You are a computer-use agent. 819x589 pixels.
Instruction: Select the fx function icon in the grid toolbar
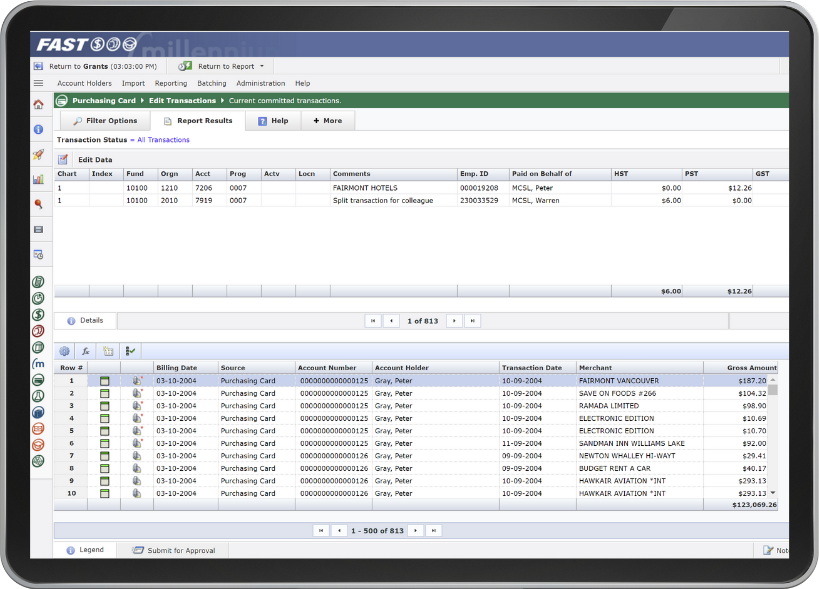[85, 351]
